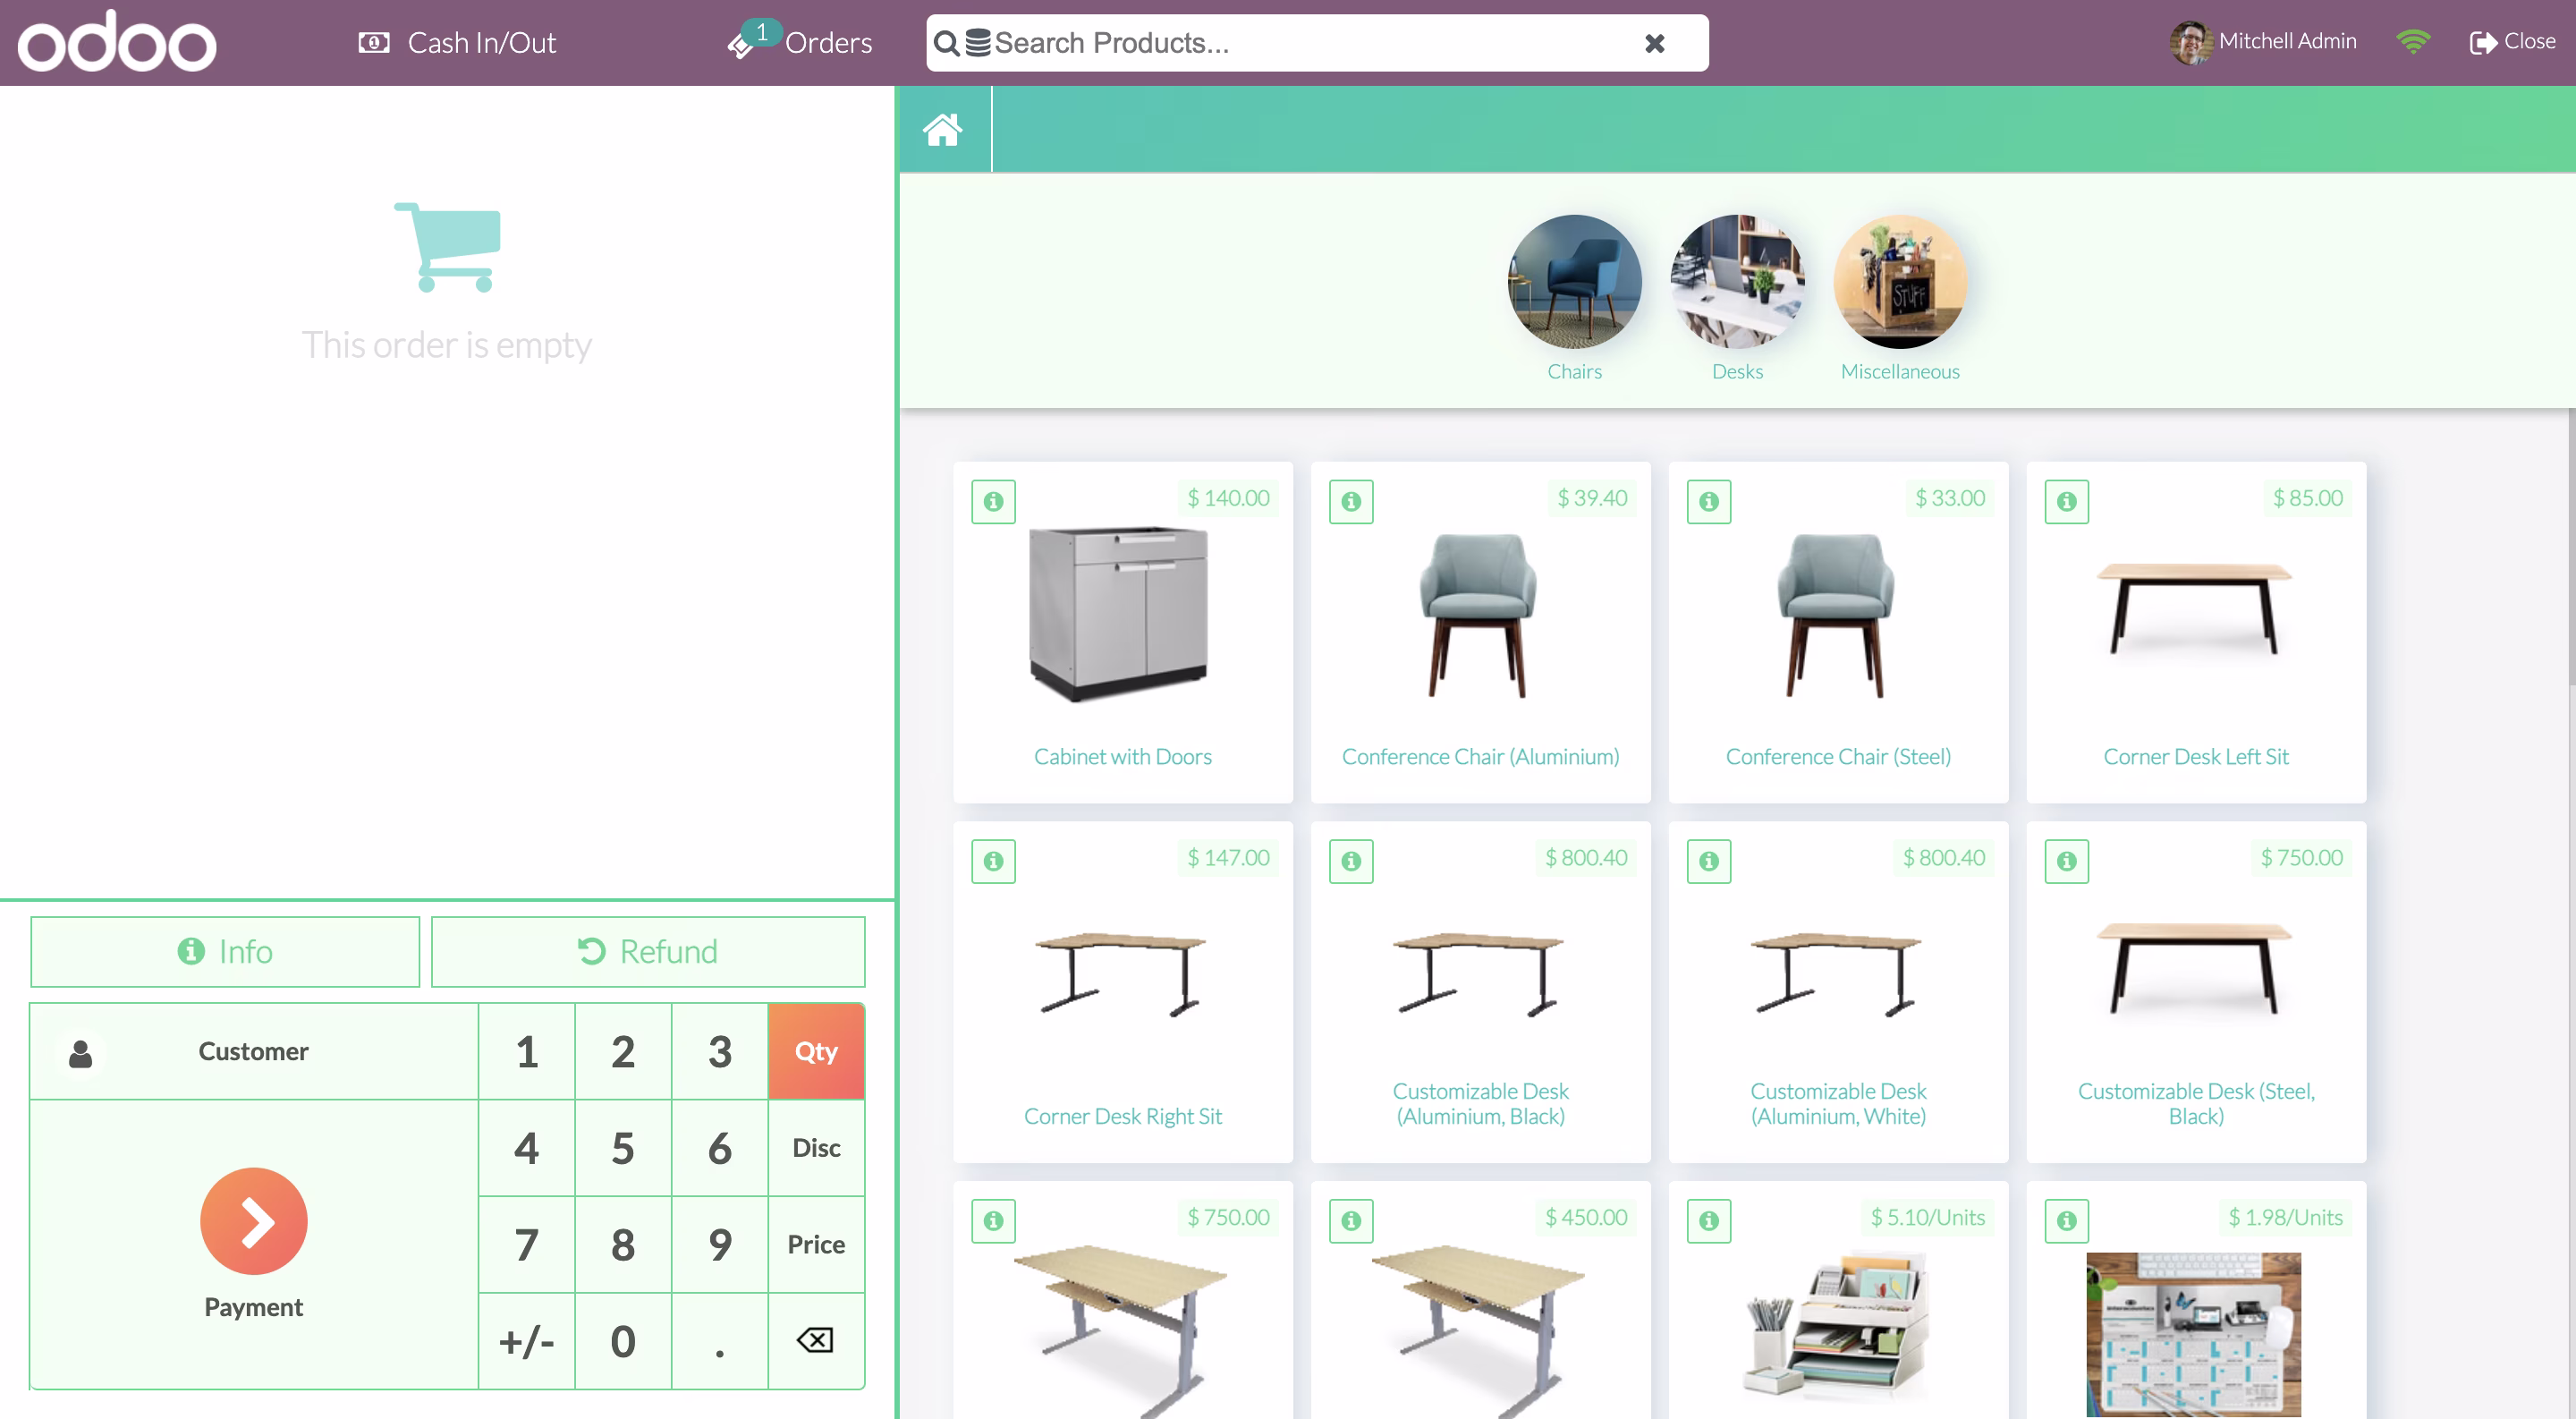Click the backspace key on numpad
This screenshot has height=1419, width=2576.
click(816, 1341)
